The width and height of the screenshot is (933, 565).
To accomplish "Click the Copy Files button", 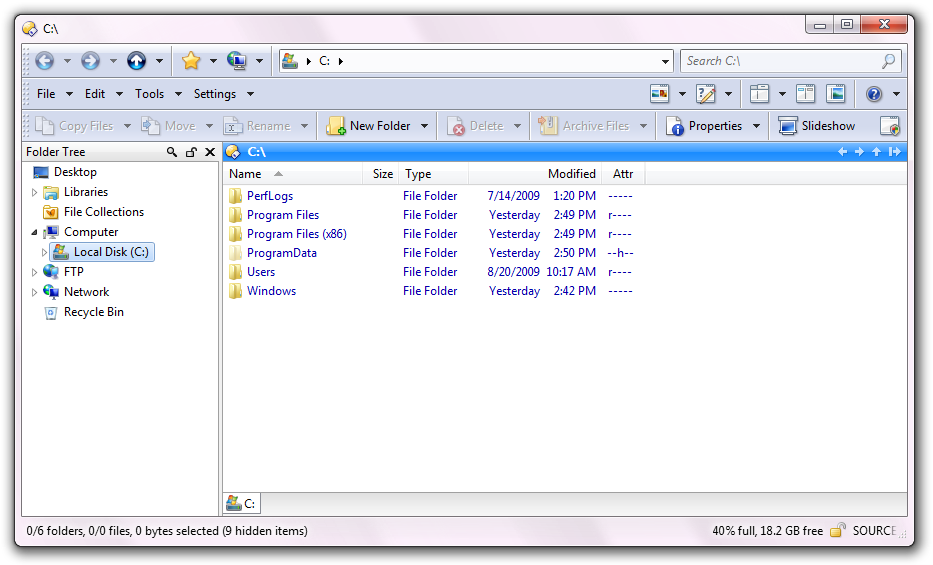I will pyautogui.click(x=75, y=126).
